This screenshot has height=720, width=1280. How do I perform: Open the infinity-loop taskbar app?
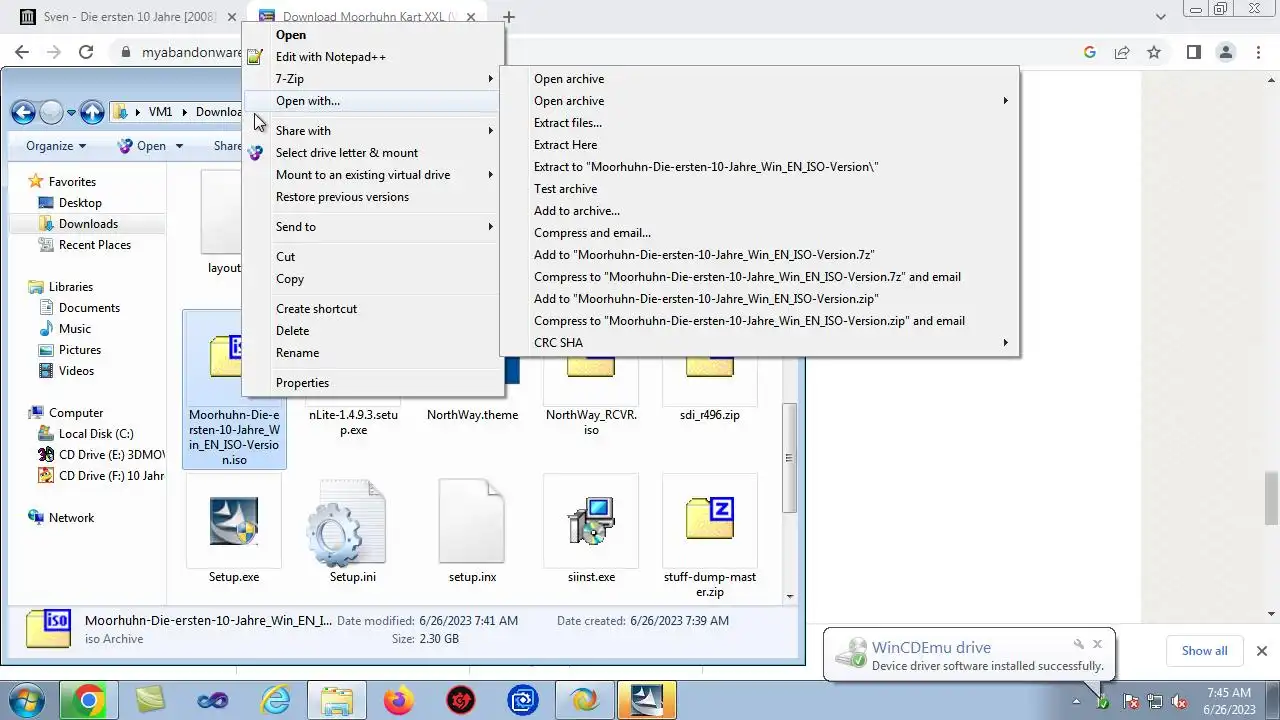pos(212,701)
